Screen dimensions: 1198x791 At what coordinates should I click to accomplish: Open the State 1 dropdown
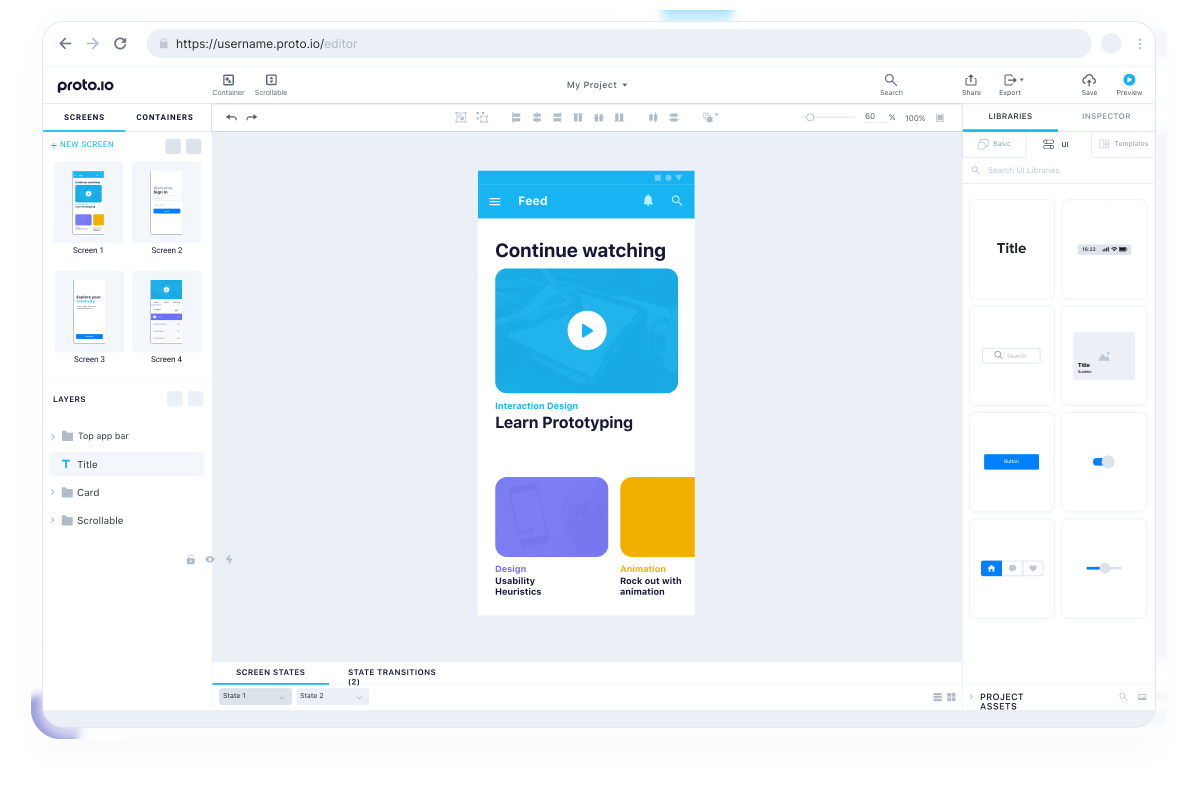255,696
